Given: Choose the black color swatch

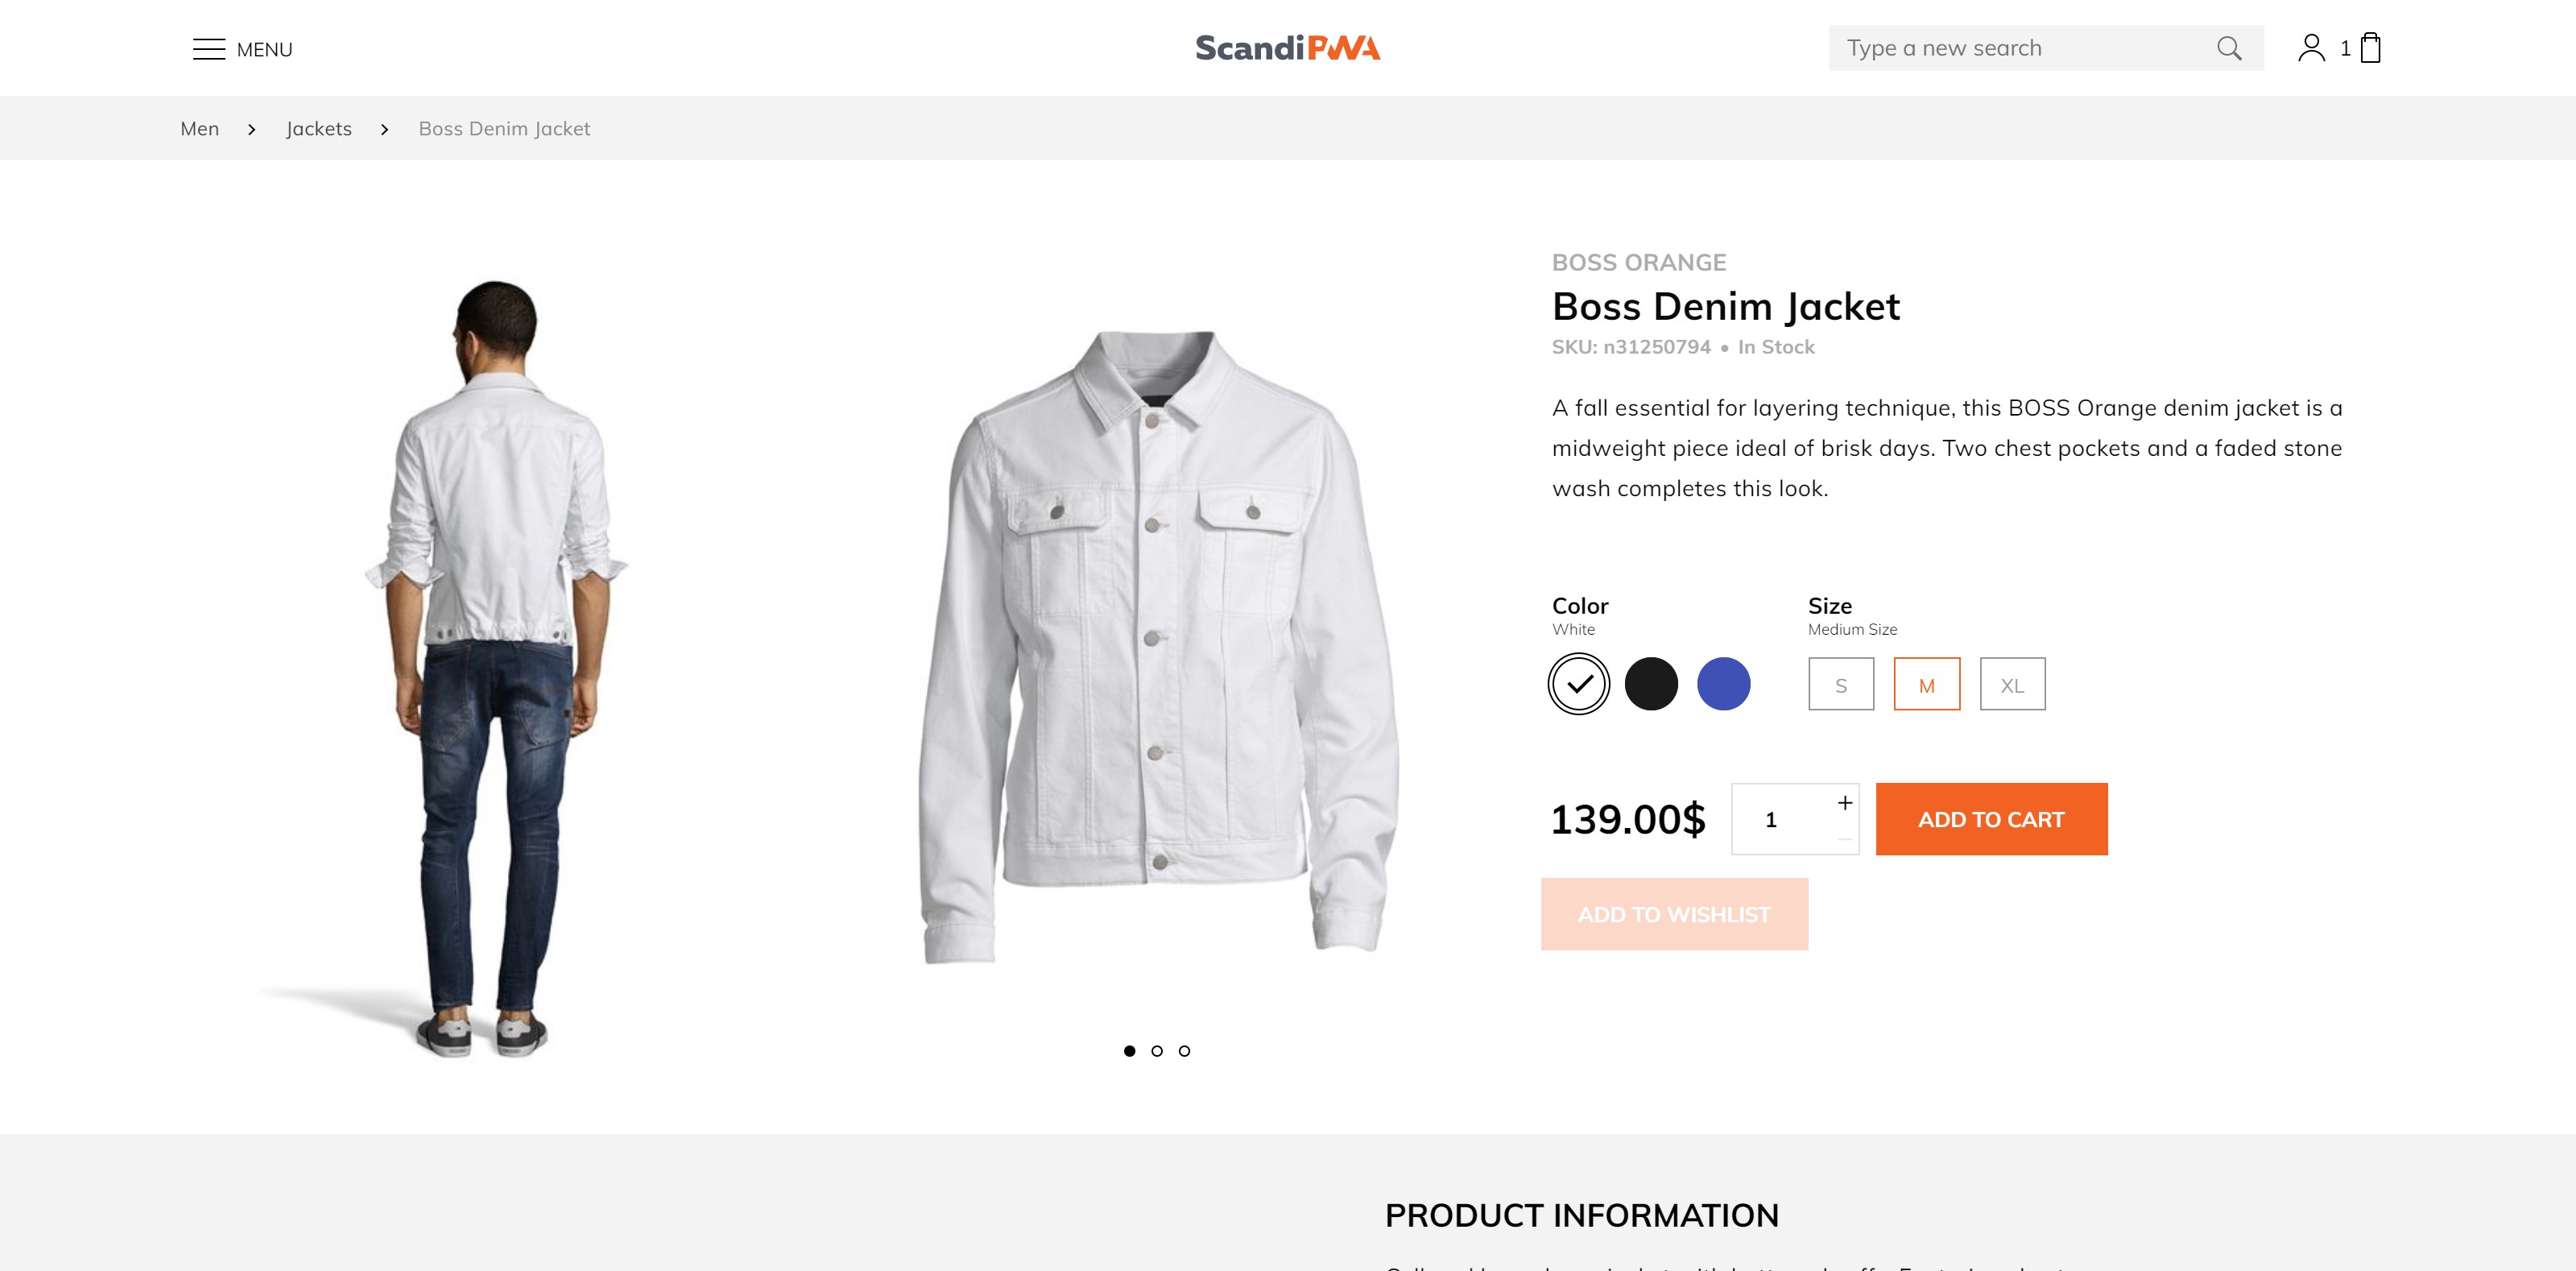Looking at the screenshot, I should (x=1651, y=684).
